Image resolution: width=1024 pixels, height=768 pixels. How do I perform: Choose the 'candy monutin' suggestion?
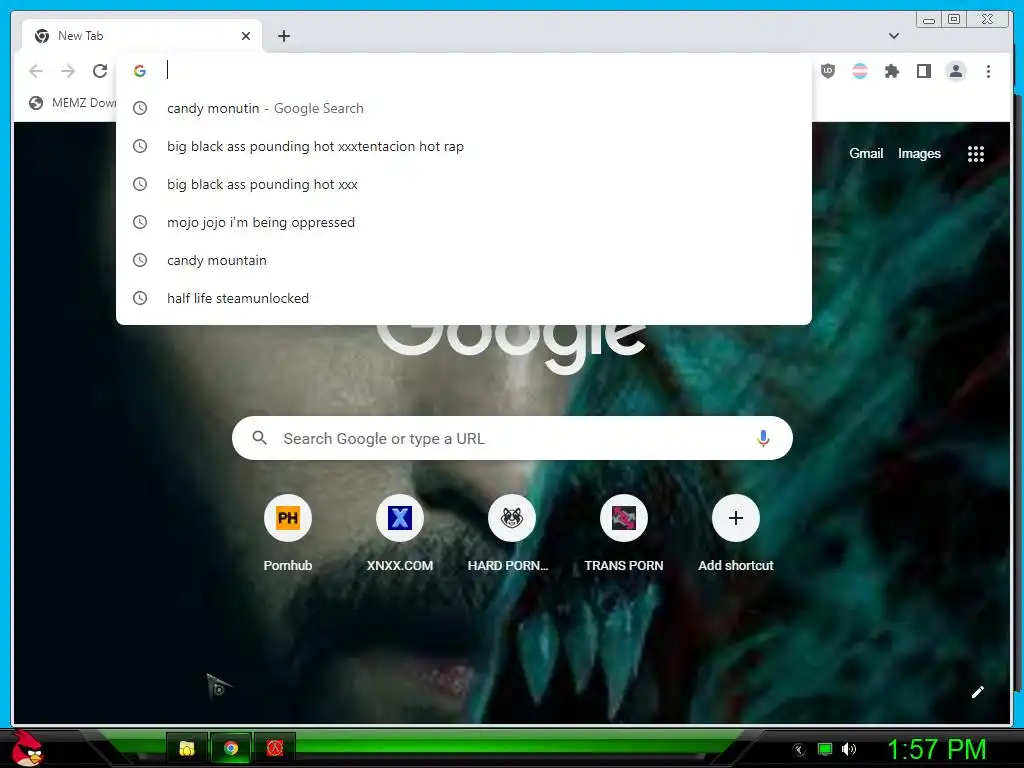click(464, 108)
